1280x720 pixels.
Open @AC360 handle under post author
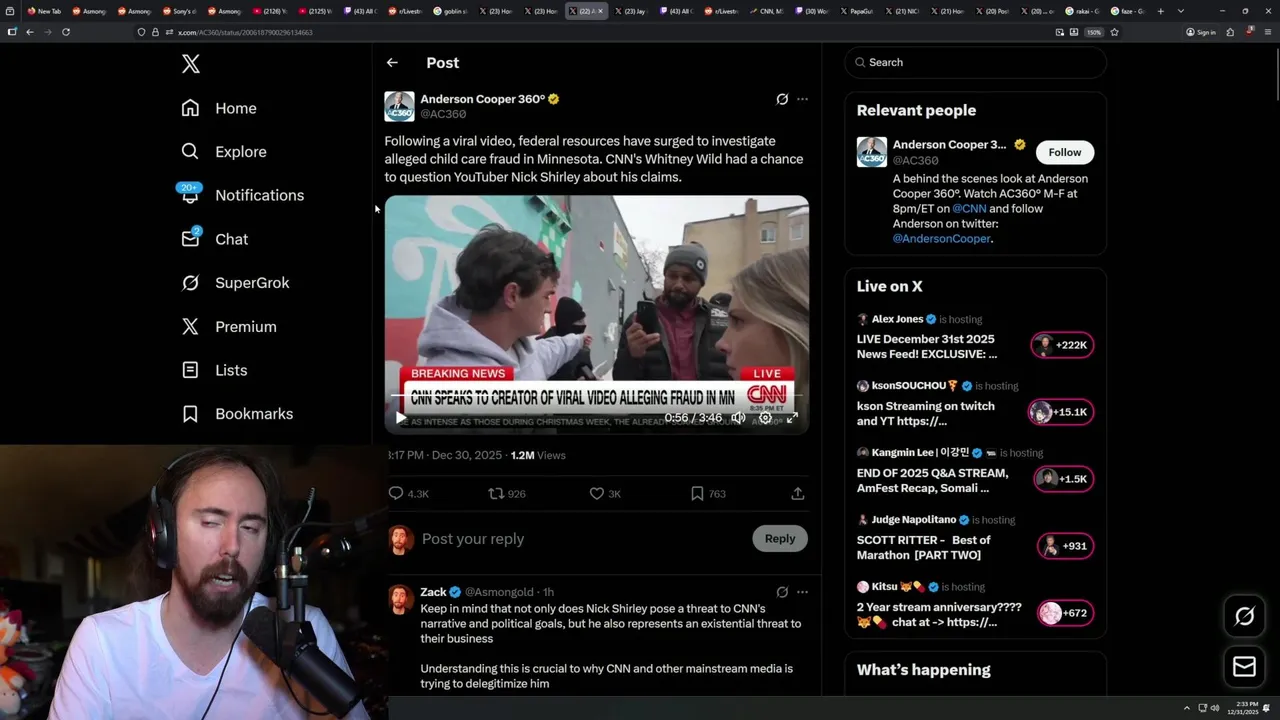coord(443,114)
